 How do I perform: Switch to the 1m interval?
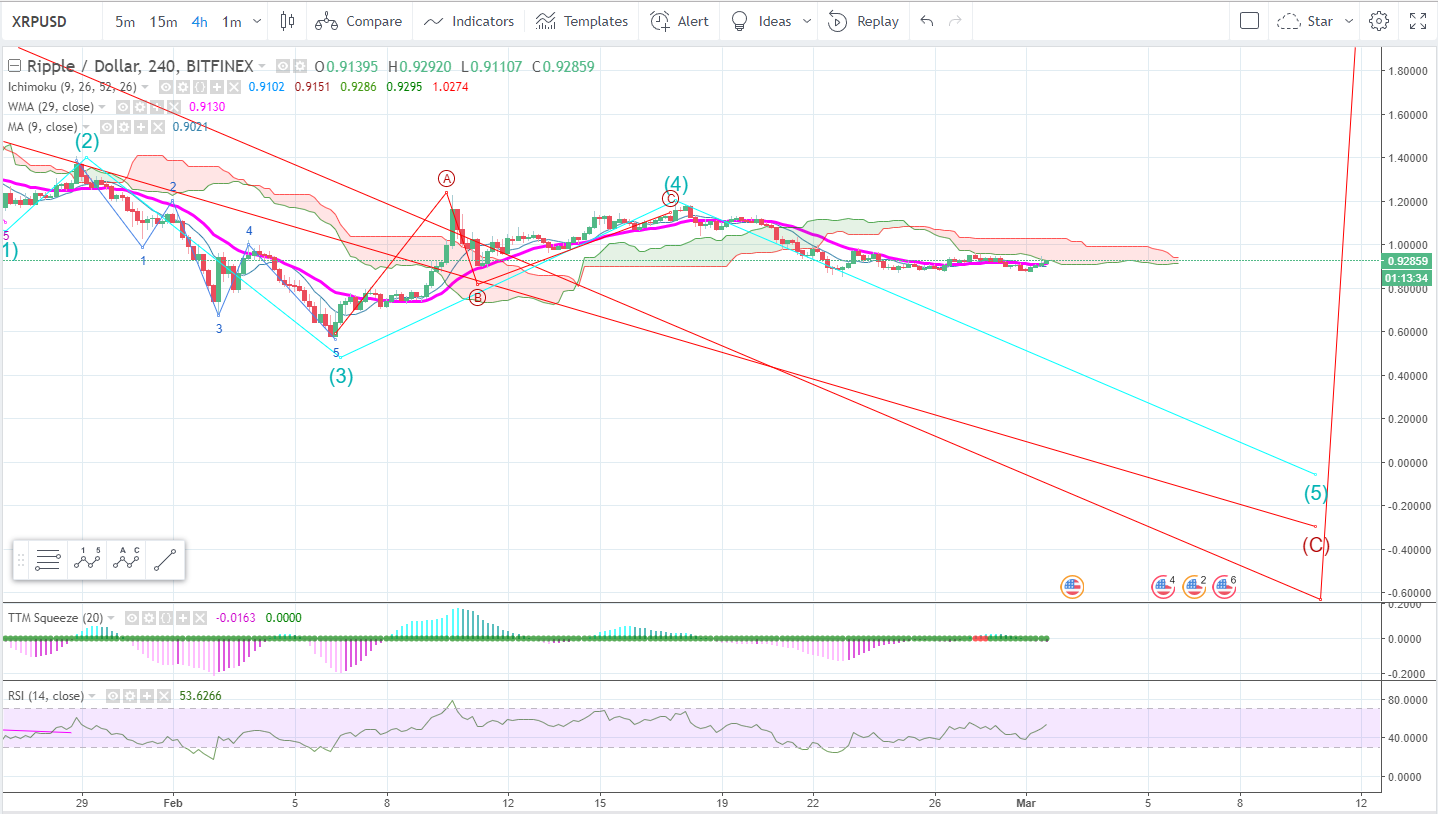tap(231, 21)
